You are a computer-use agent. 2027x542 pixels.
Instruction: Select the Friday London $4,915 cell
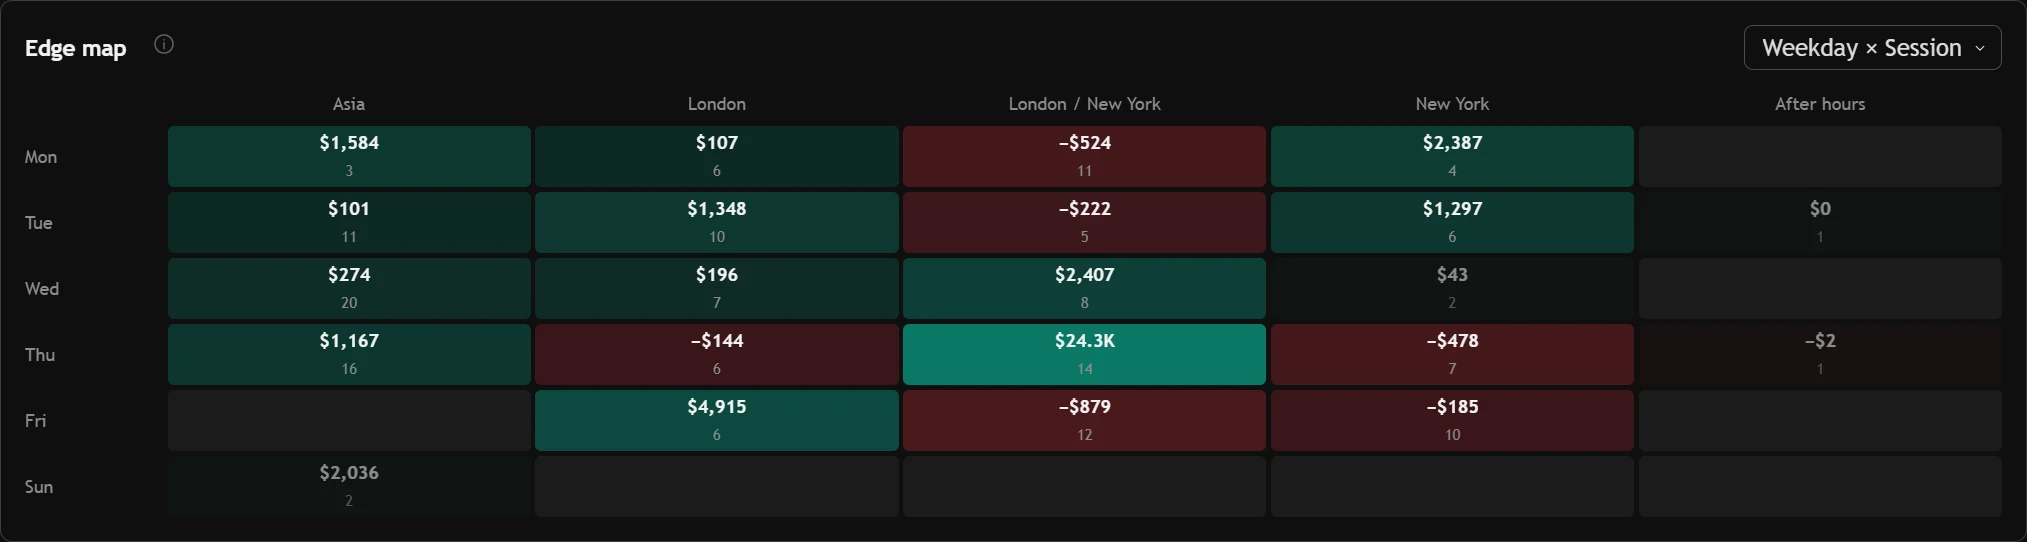point(717,420)
